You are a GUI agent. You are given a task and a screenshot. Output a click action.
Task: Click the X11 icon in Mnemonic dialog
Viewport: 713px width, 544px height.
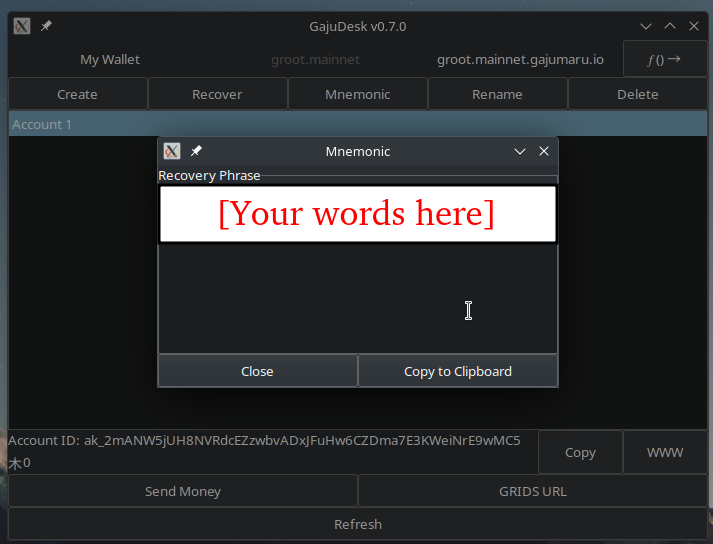172,151
